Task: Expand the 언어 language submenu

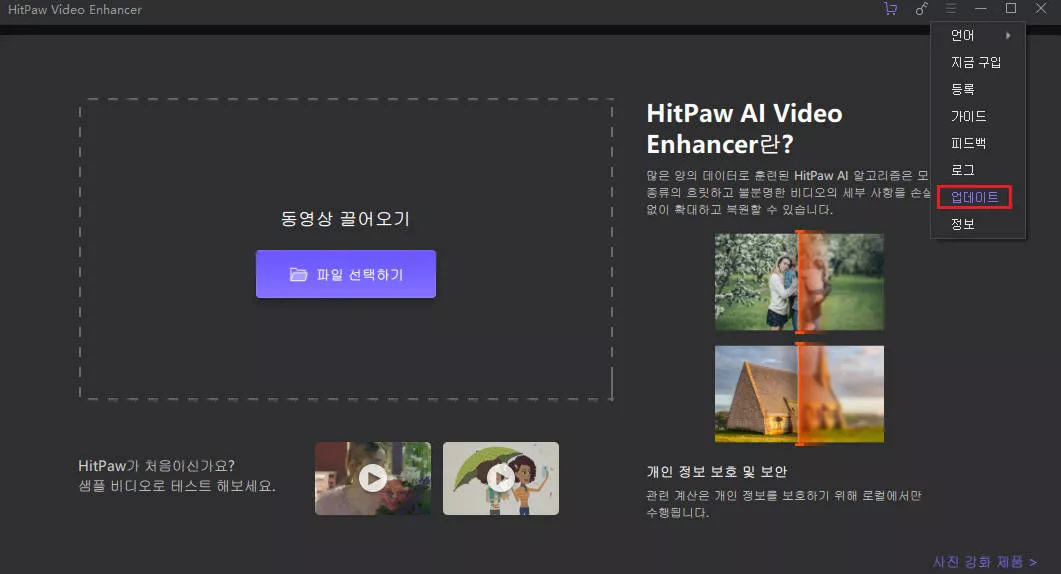Action: (x=978, y=35)
